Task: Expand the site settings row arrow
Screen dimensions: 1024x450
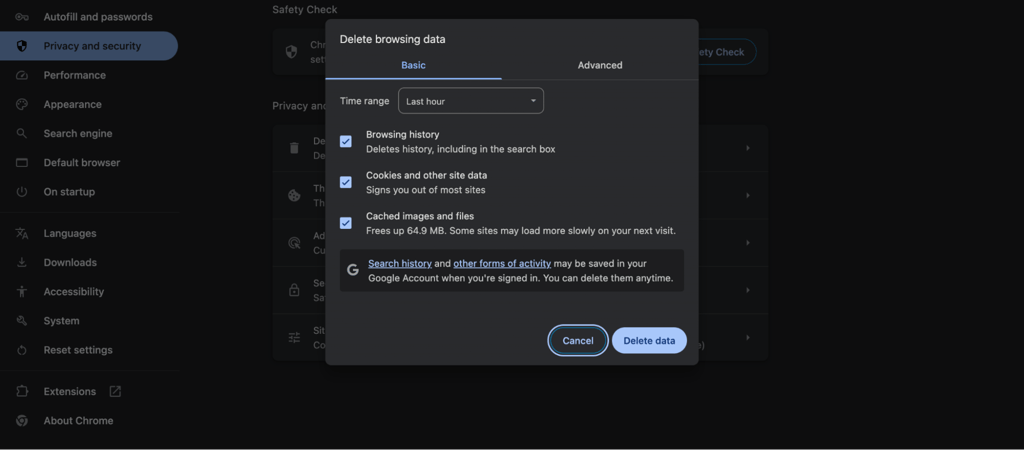Action: pos(748,338)
